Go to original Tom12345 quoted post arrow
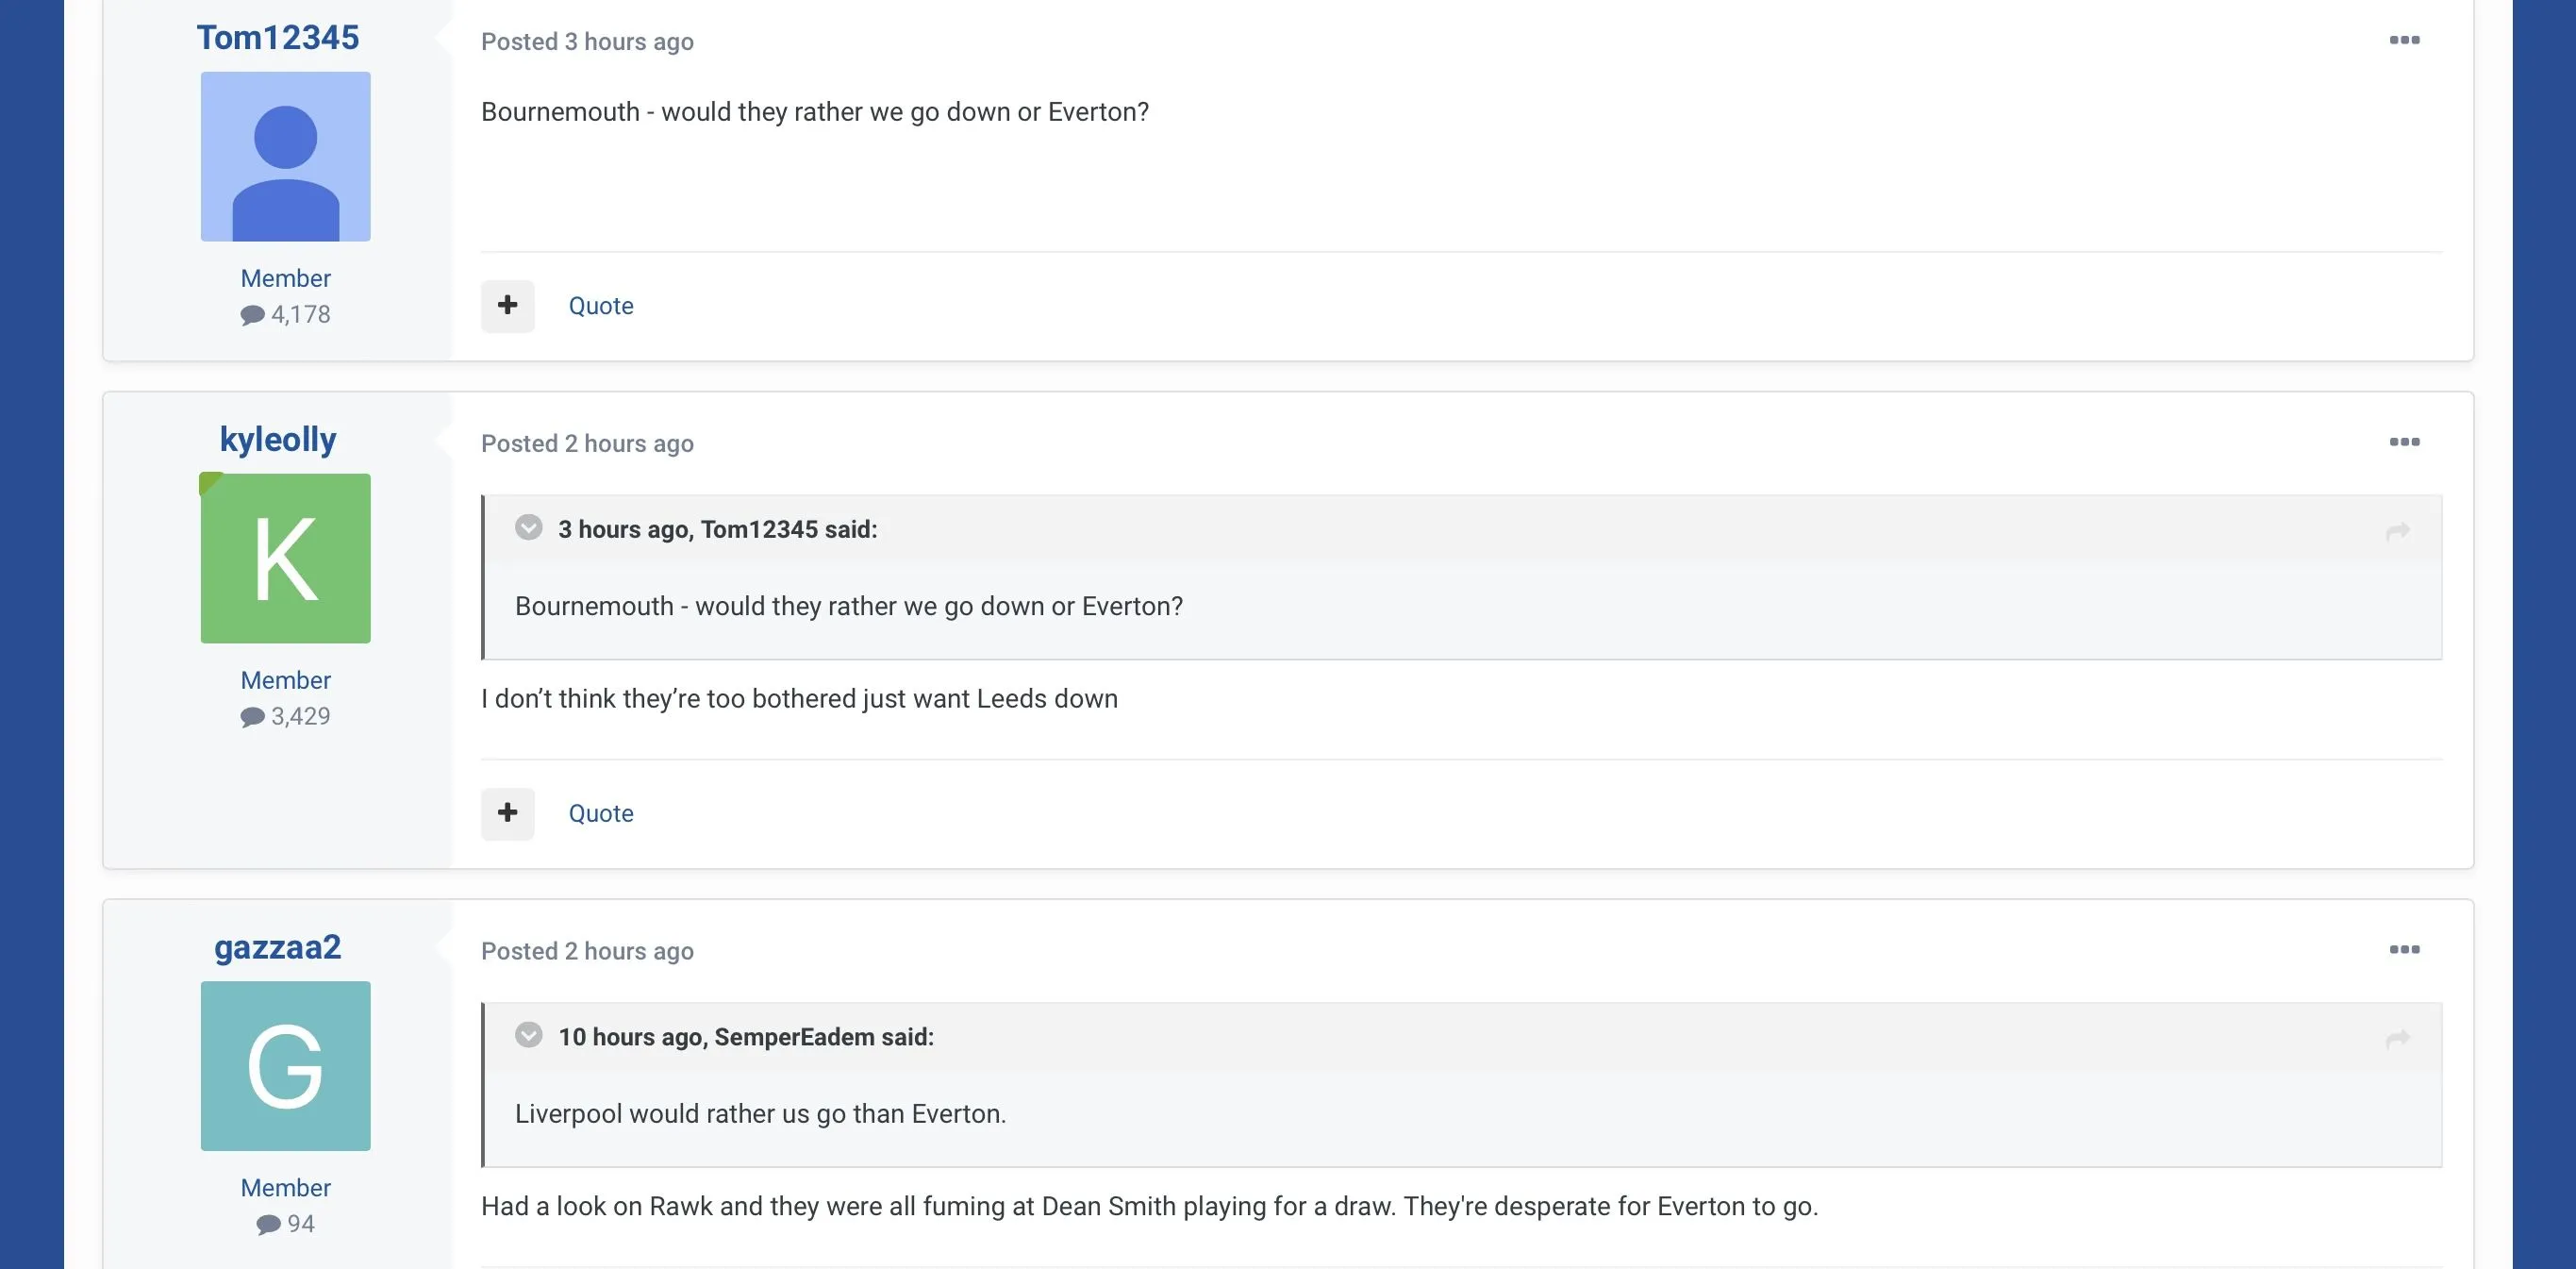 2397,531
